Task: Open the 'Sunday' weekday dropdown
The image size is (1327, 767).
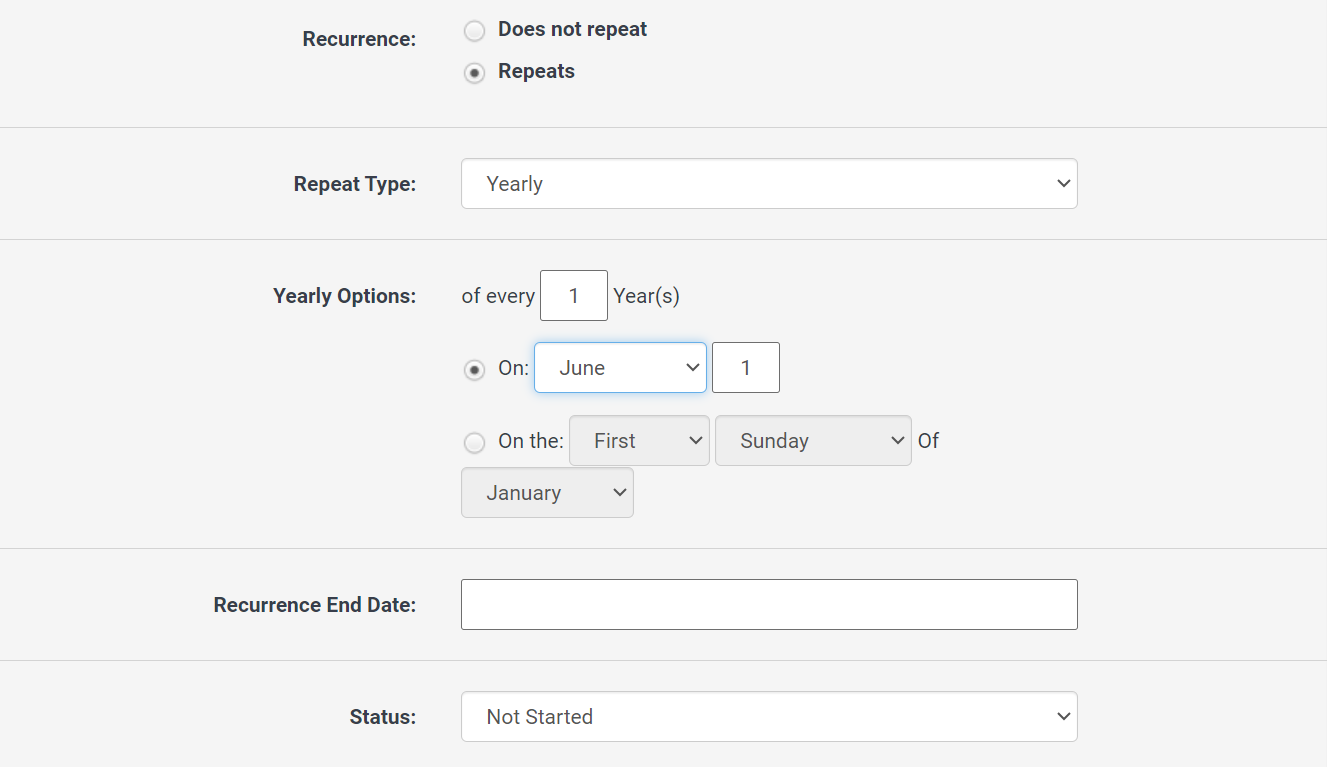Action: (x=813, y=441)
